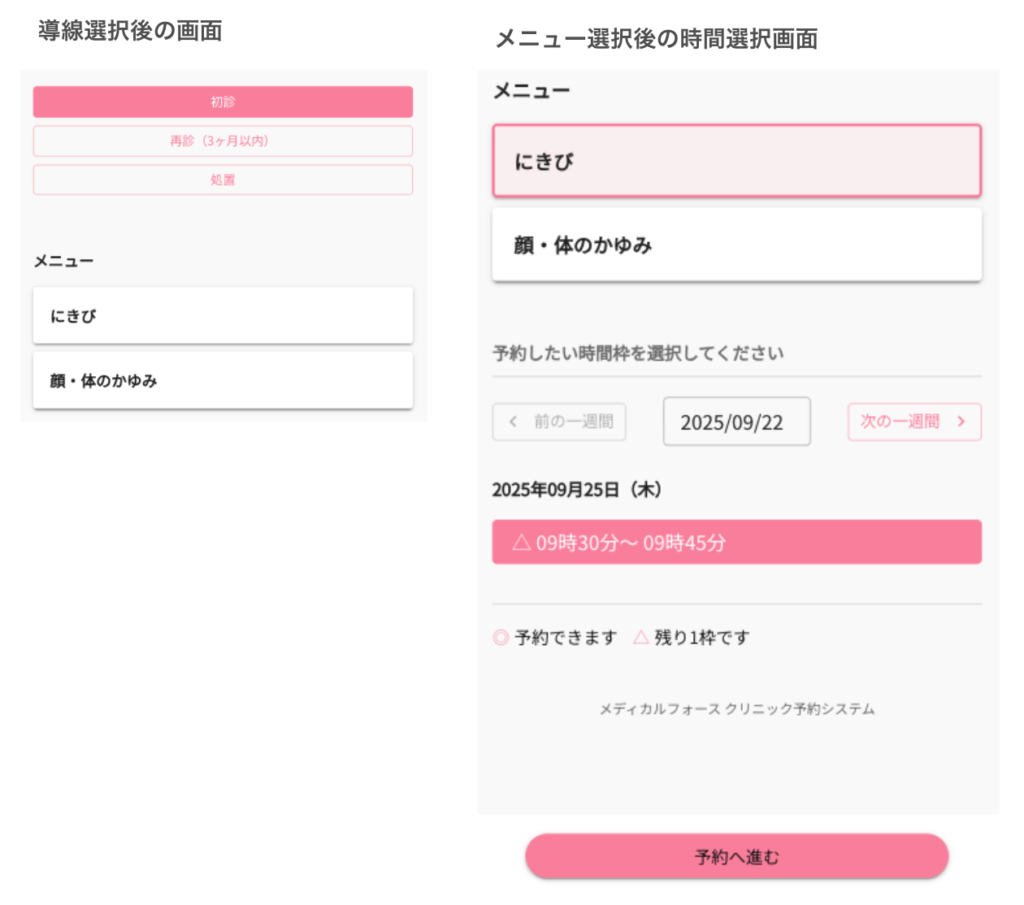Select the 処置 visit type
The height and width of the screenshot is (905, 1024).
[222, 180]
